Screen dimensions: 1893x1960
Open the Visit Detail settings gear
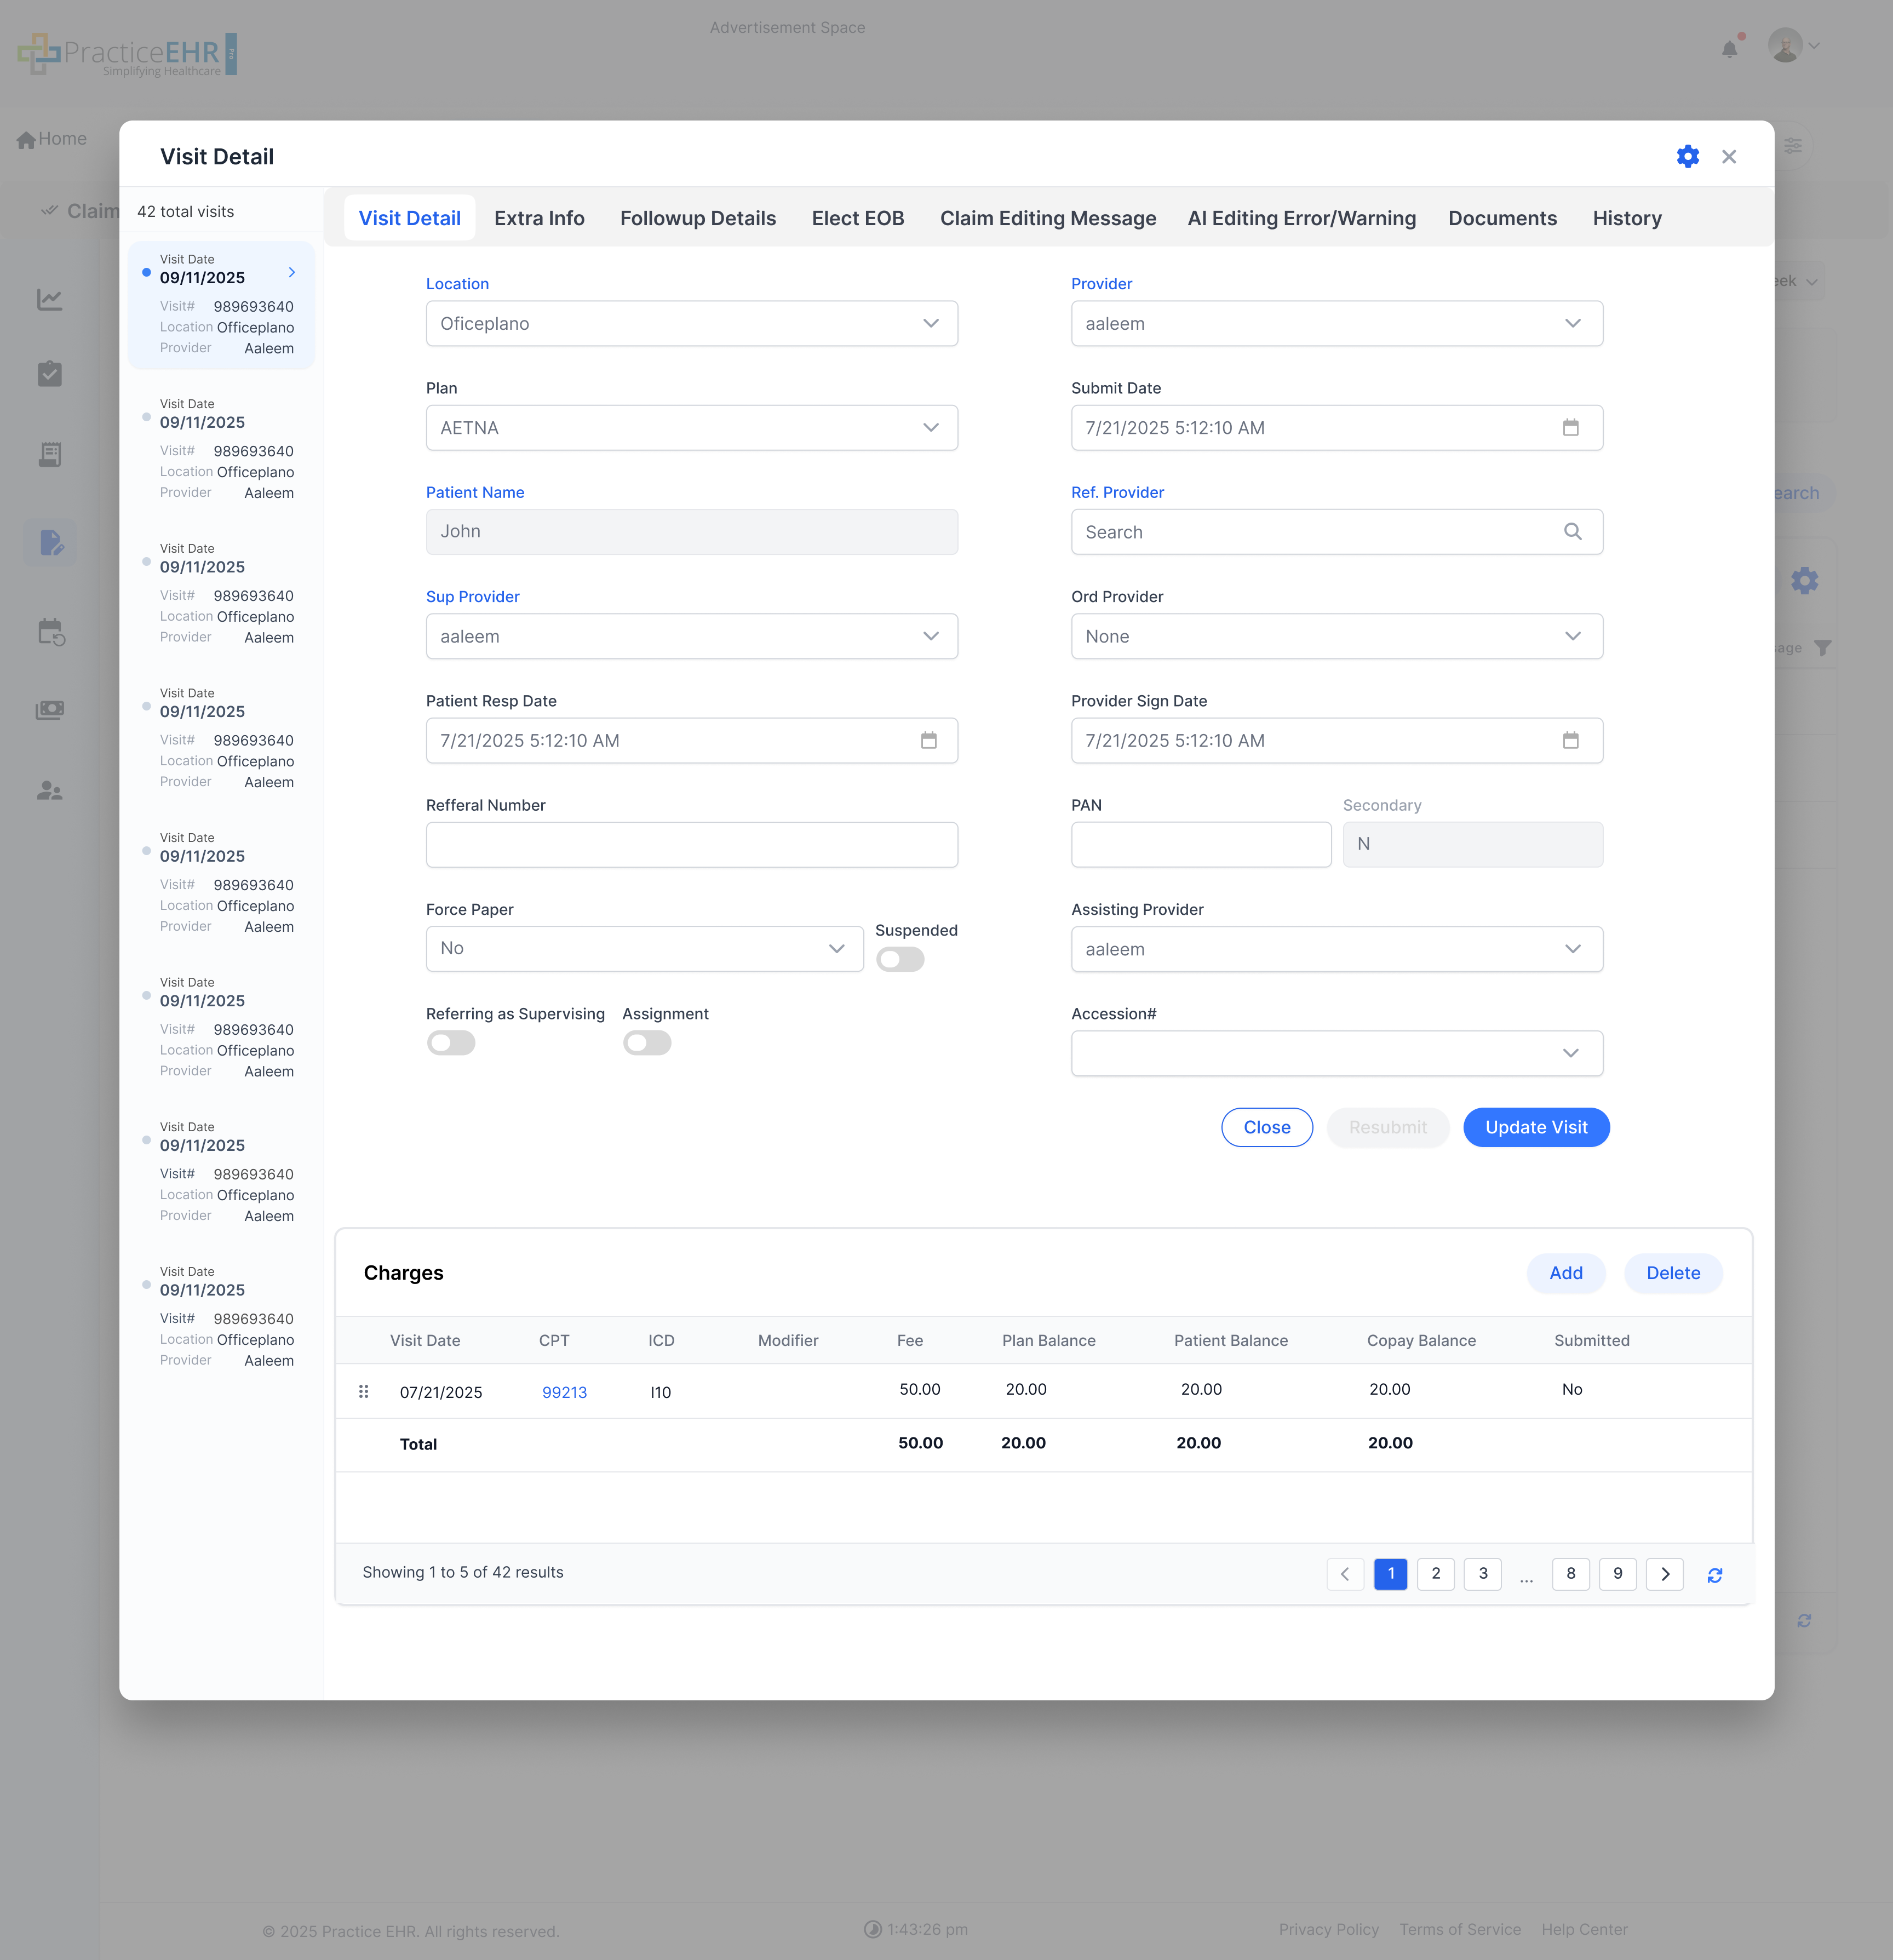click(x=1687, y=157)
